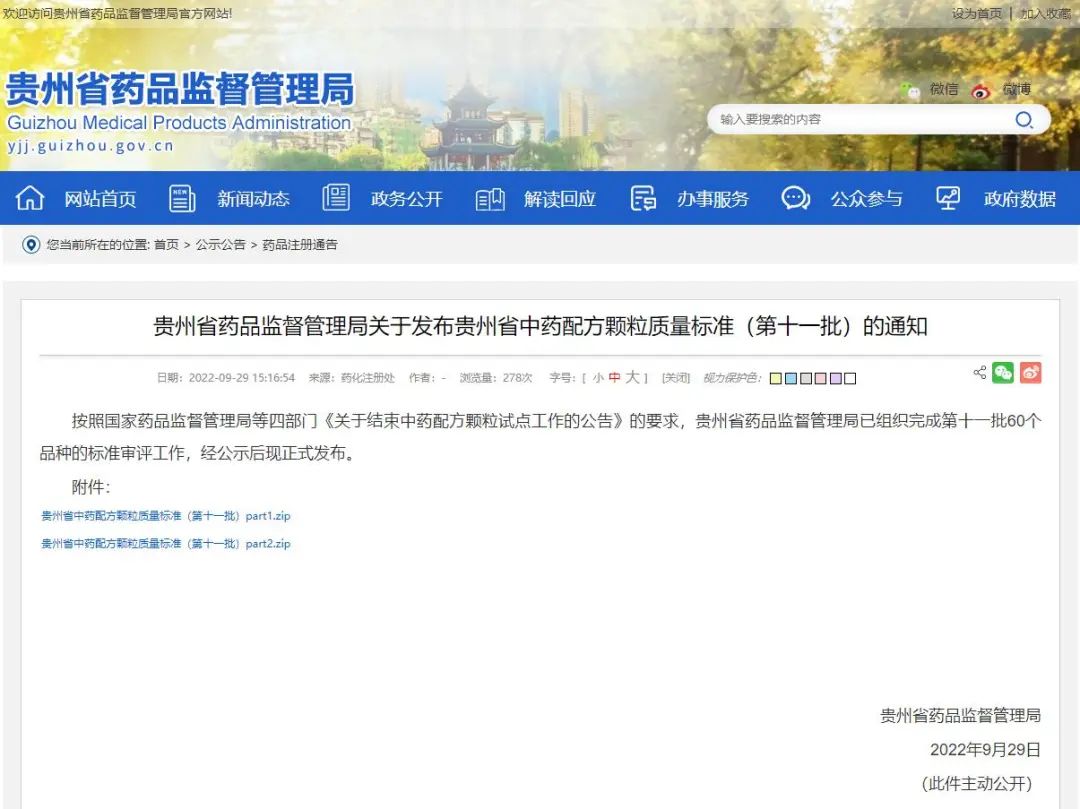This screenshot has height=809, width=1080.
Task: Click the Weibo share icon
Action: [1031, 372]
